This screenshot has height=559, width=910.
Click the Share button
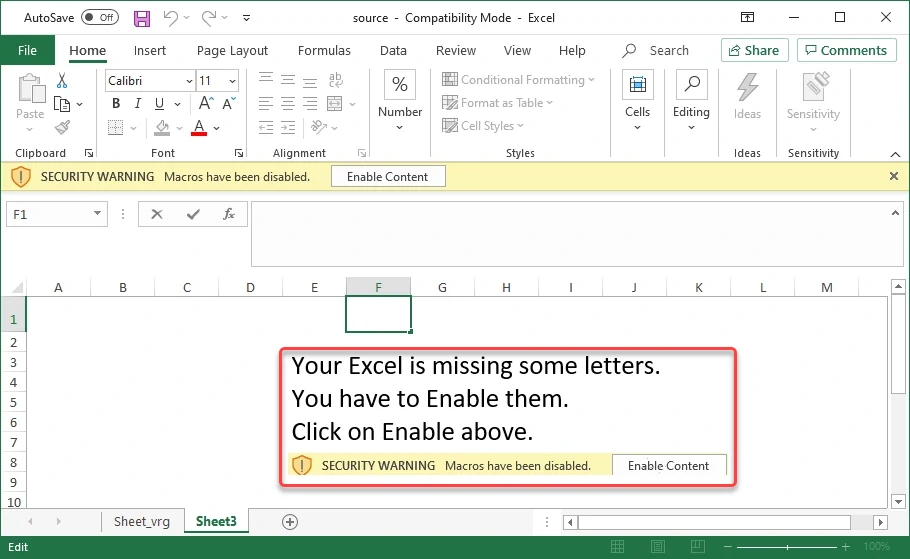(754, 51)
